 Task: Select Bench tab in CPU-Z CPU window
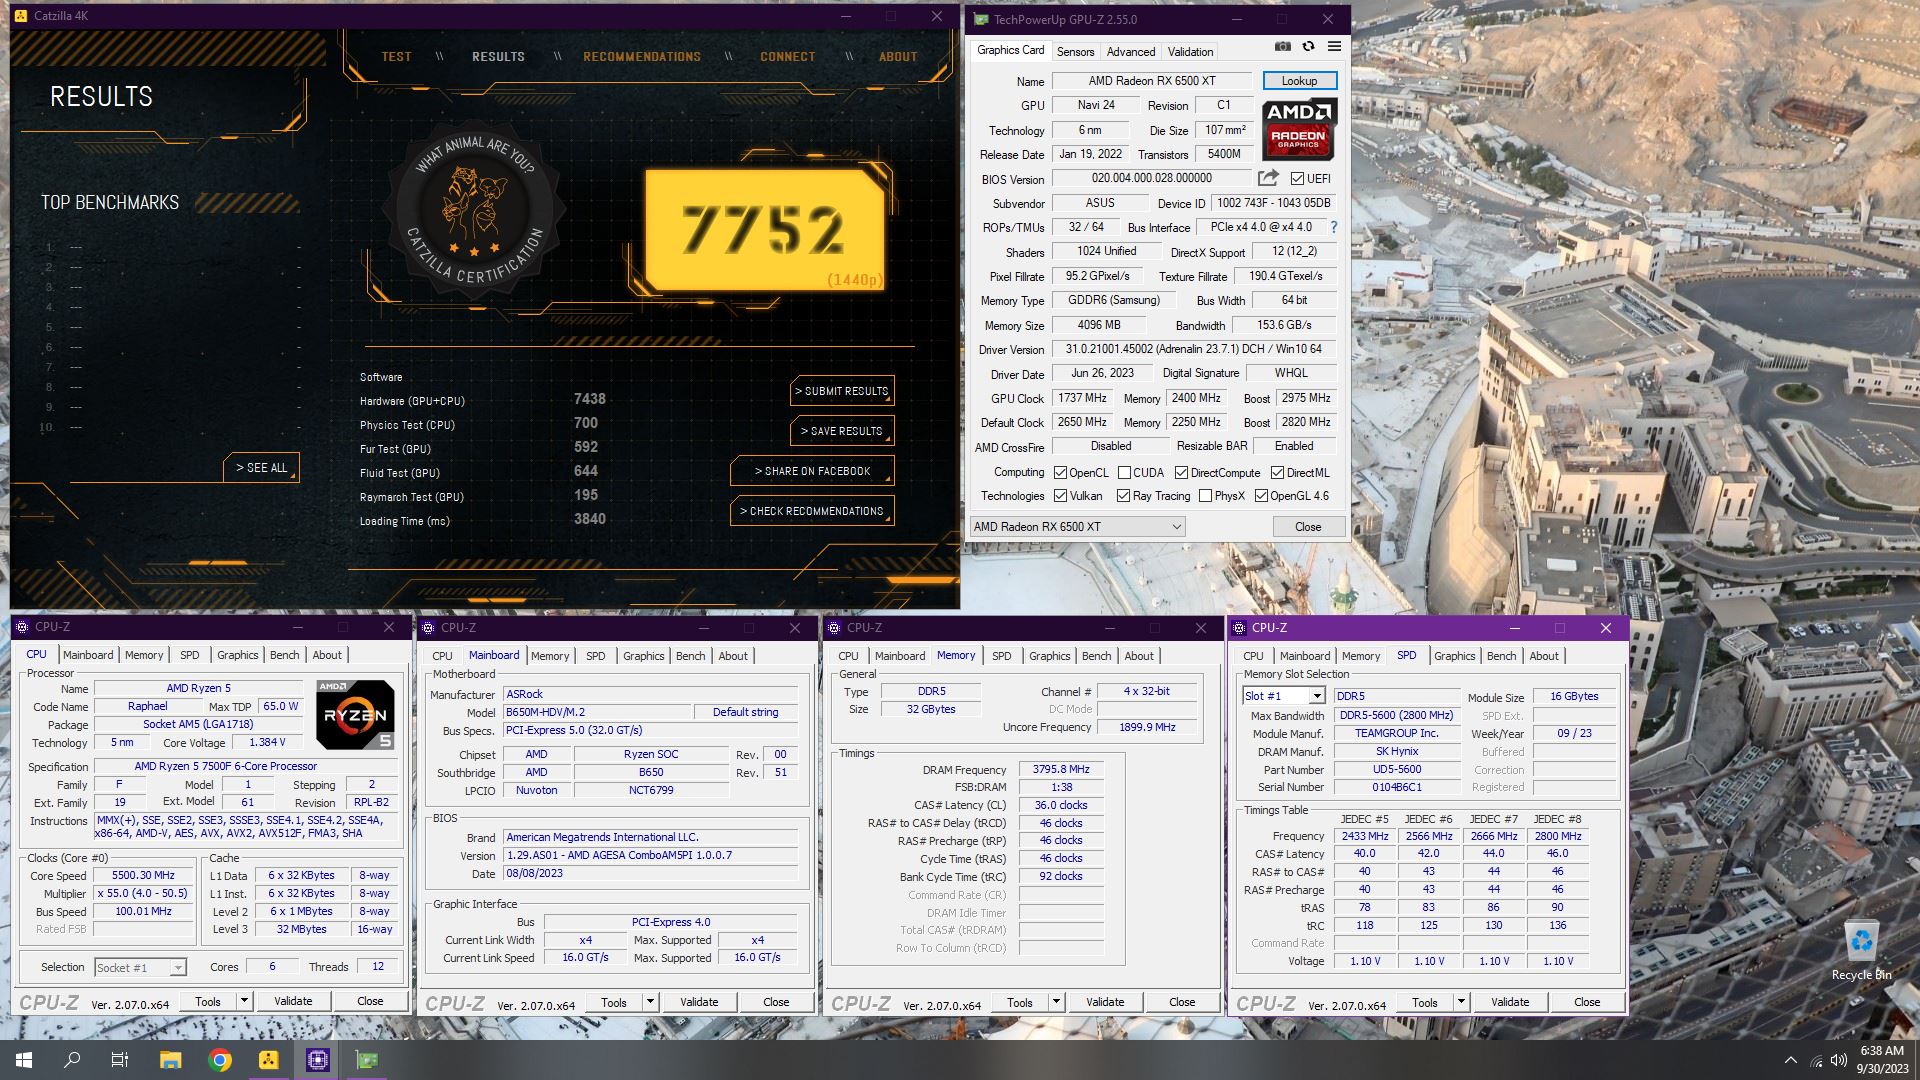[x=284, y=655]
